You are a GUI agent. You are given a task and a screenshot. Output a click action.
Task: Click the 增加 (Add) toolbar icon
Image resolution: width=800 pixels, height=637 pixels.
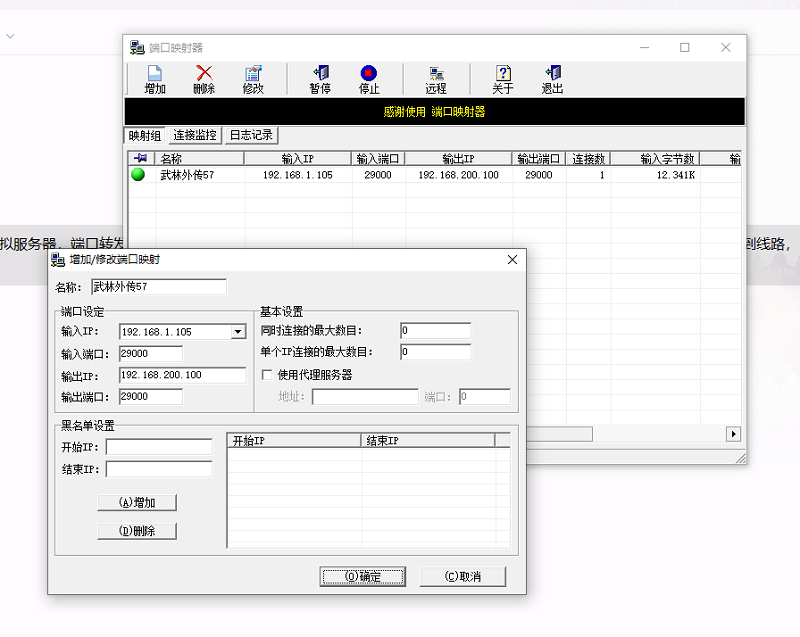point(155,80)
